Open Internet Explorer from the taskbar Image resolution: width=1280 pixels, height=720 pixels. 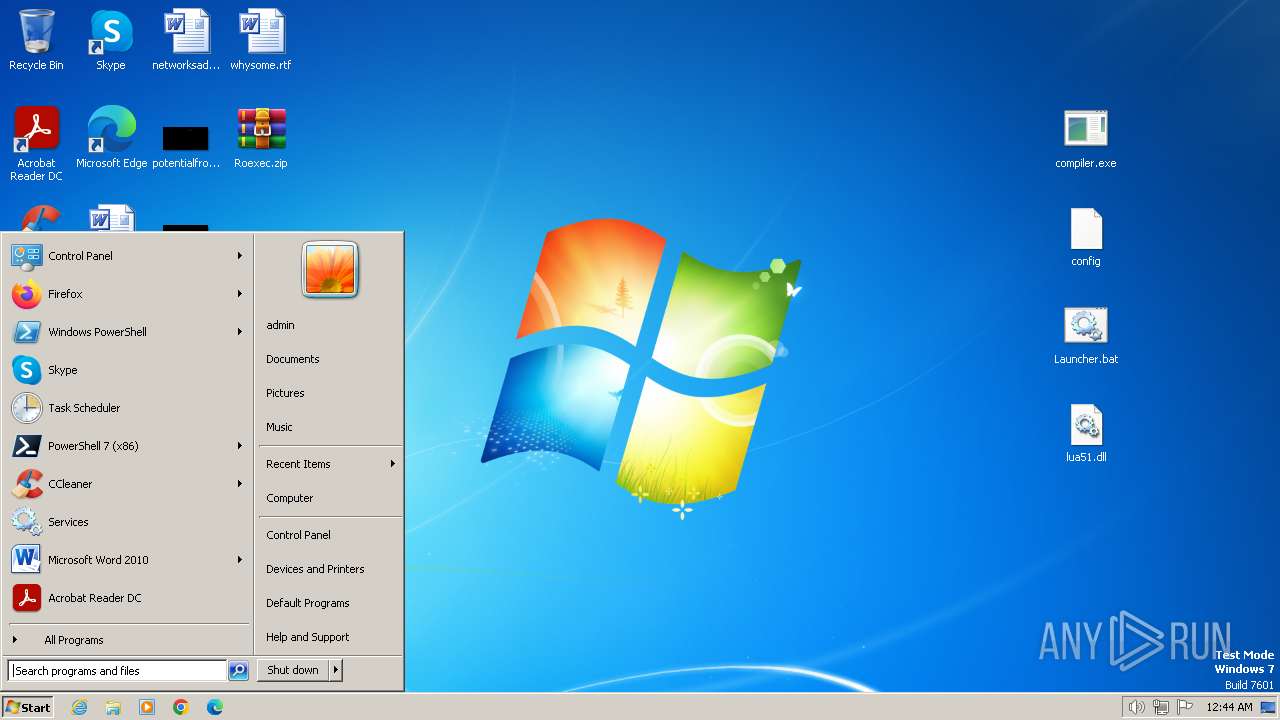click(x=79, y=707)
